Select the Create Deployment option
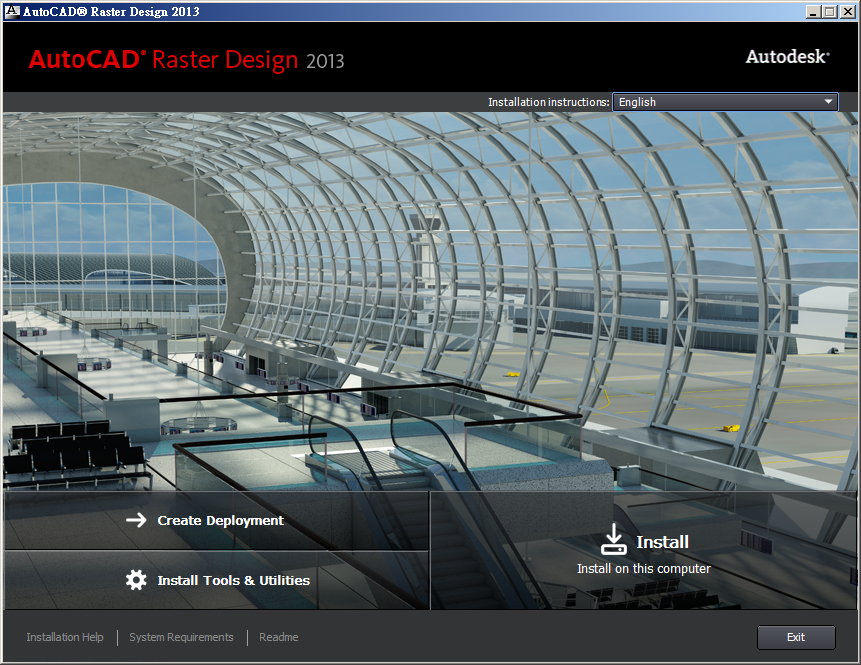Viewport: 861px width, 665px height. pyautogui.click(x=220, y=520)
